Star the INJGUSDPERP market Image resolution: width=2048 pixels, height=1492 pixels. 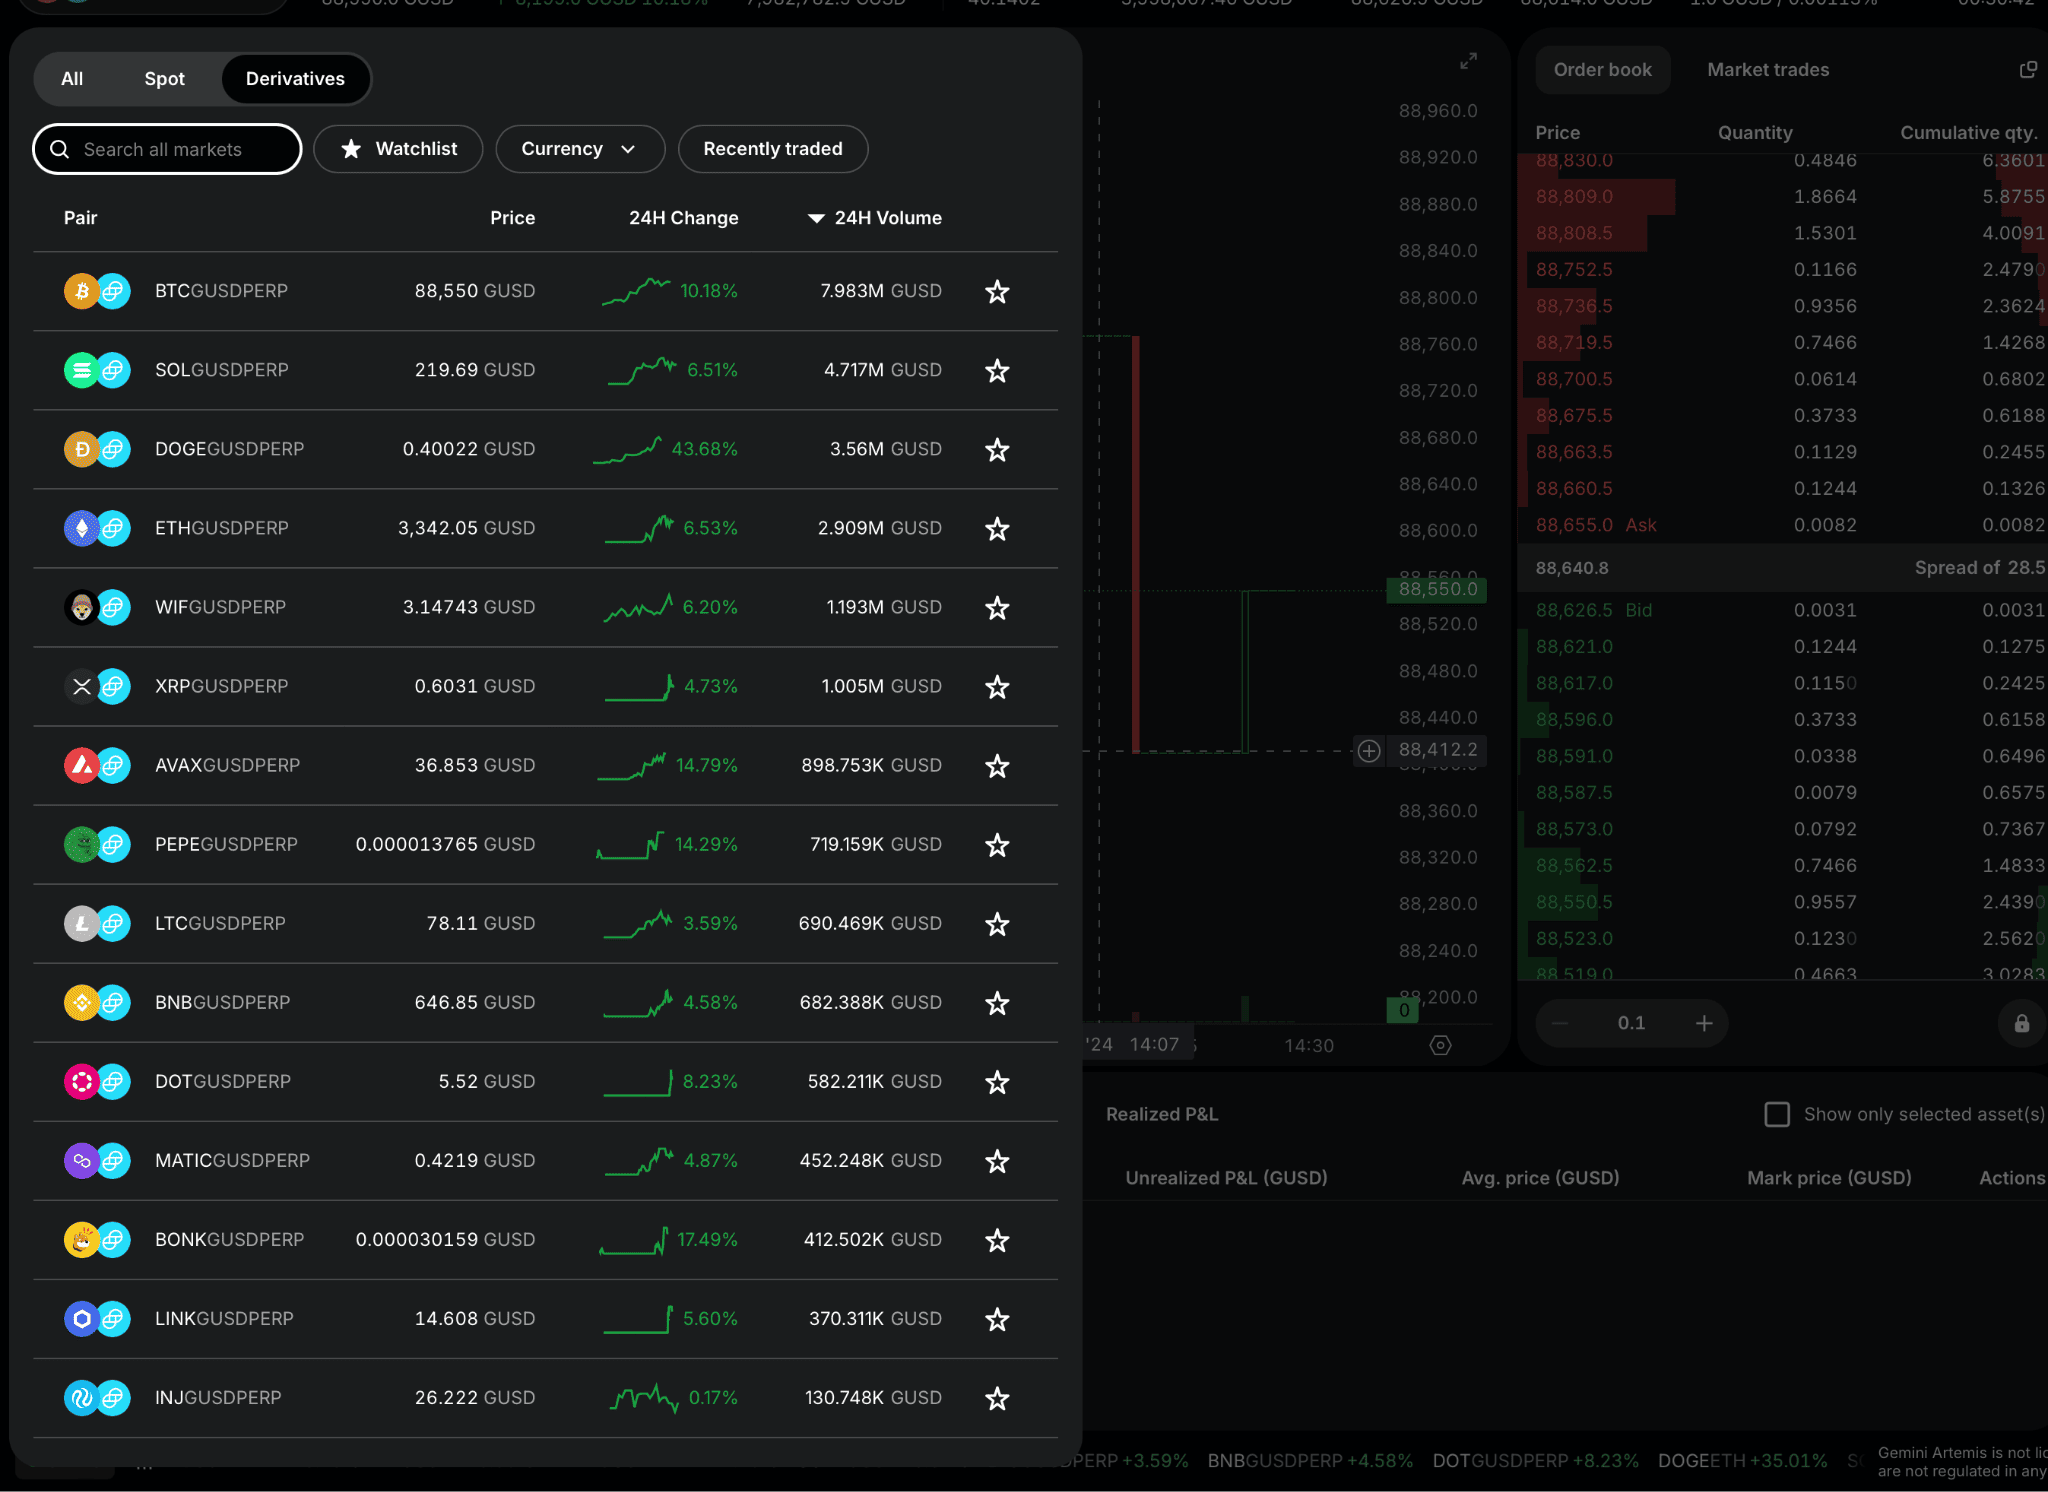tap(996, 1398)
